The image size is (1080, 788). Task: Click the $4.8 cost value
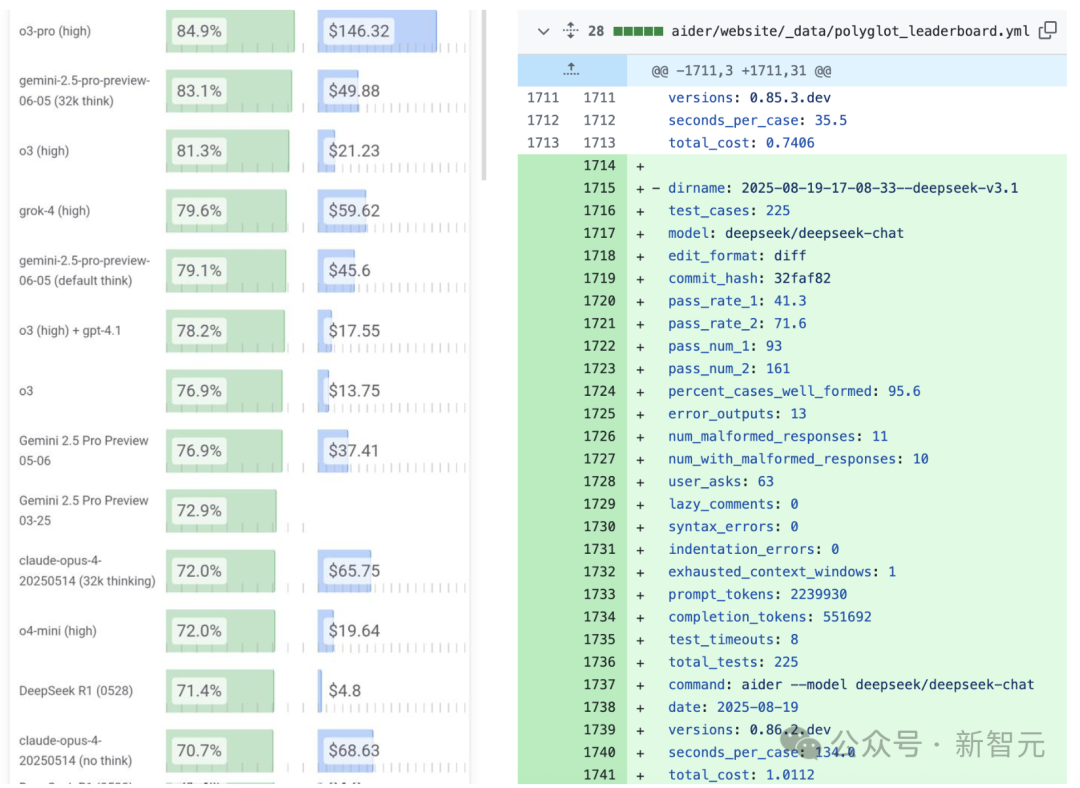(345, 691)
